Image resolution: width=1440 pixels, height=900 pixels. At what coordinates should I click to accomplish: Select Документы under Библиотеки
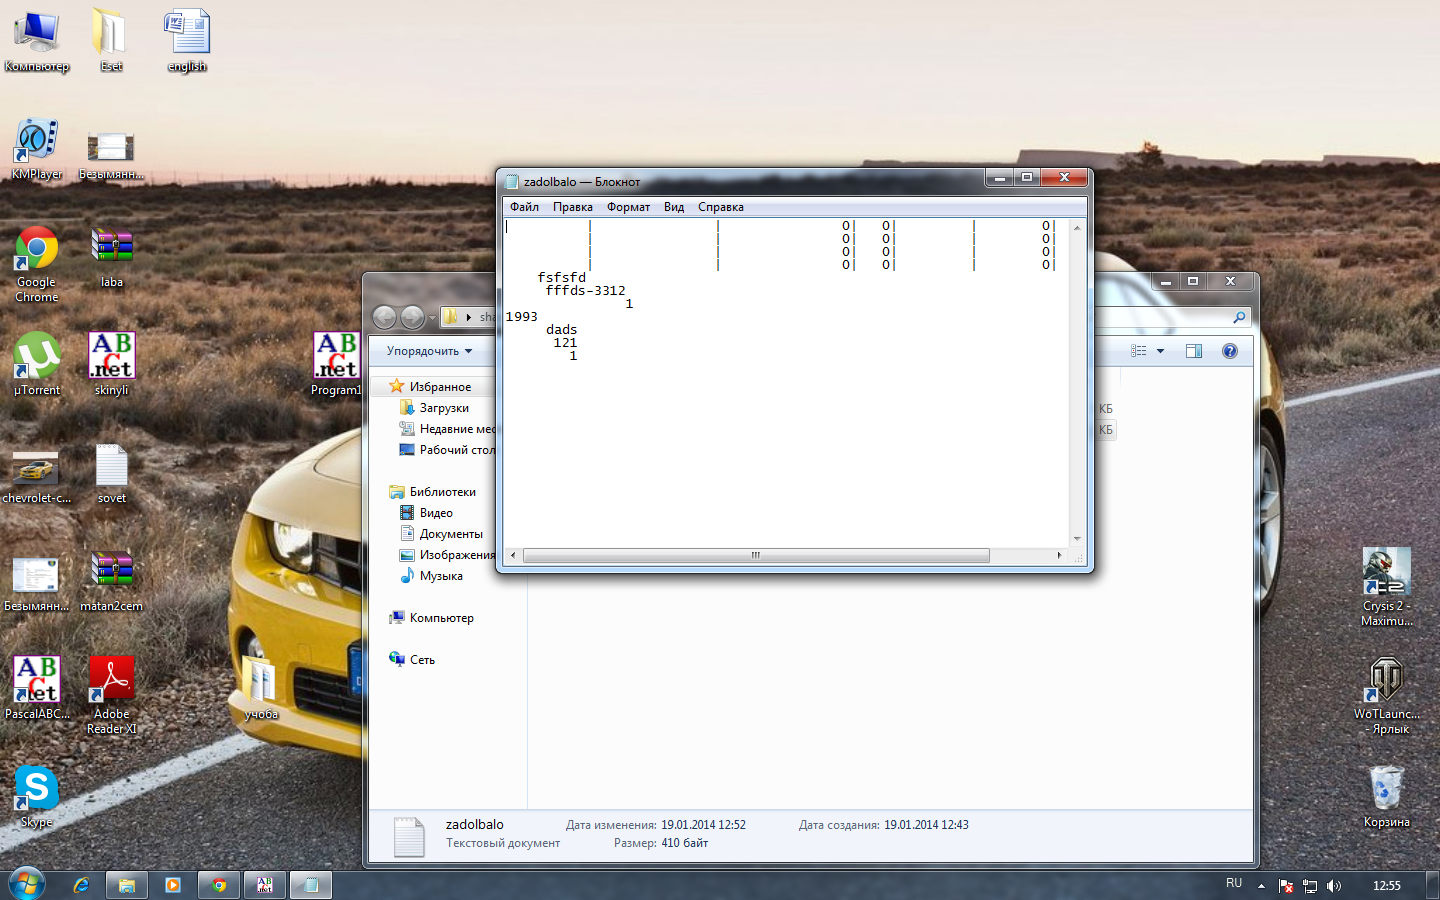pos(451,534)
